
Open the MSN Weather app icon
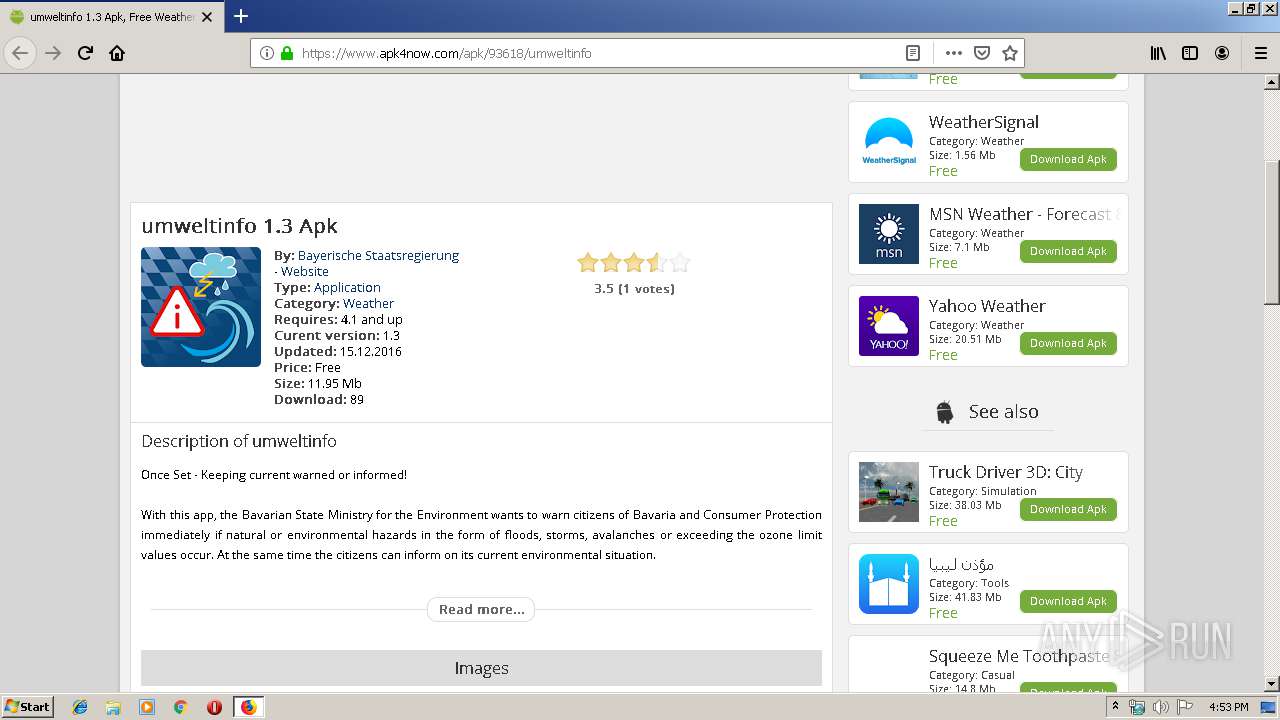(x=889, y=234)
